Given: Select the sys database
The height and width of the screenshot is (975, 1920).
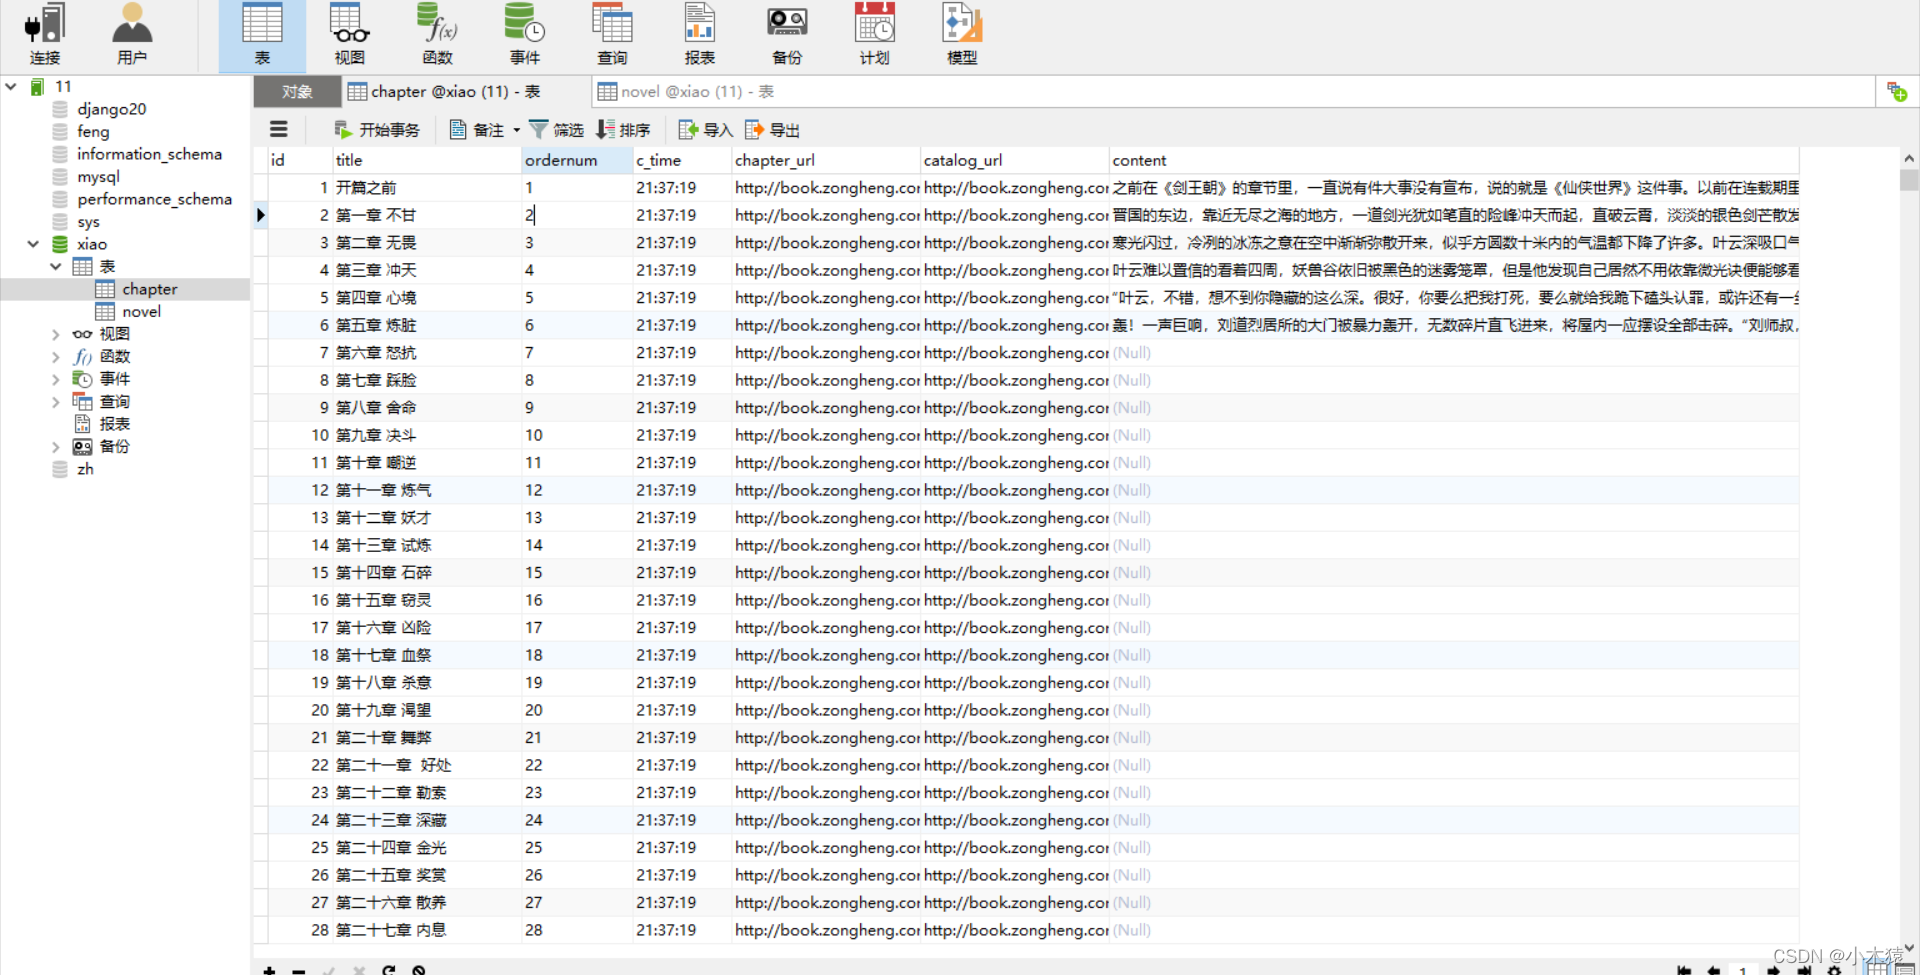Looking at the screenshot, I should click(x=88, y=222).
